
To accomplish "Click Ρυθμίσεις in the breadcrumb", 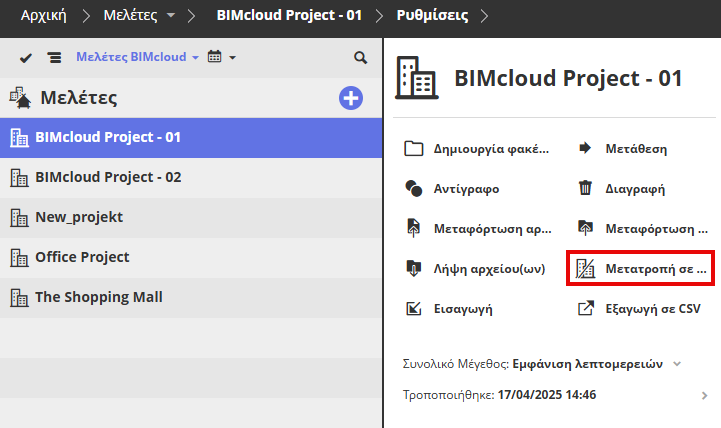I will pos(432,15).
